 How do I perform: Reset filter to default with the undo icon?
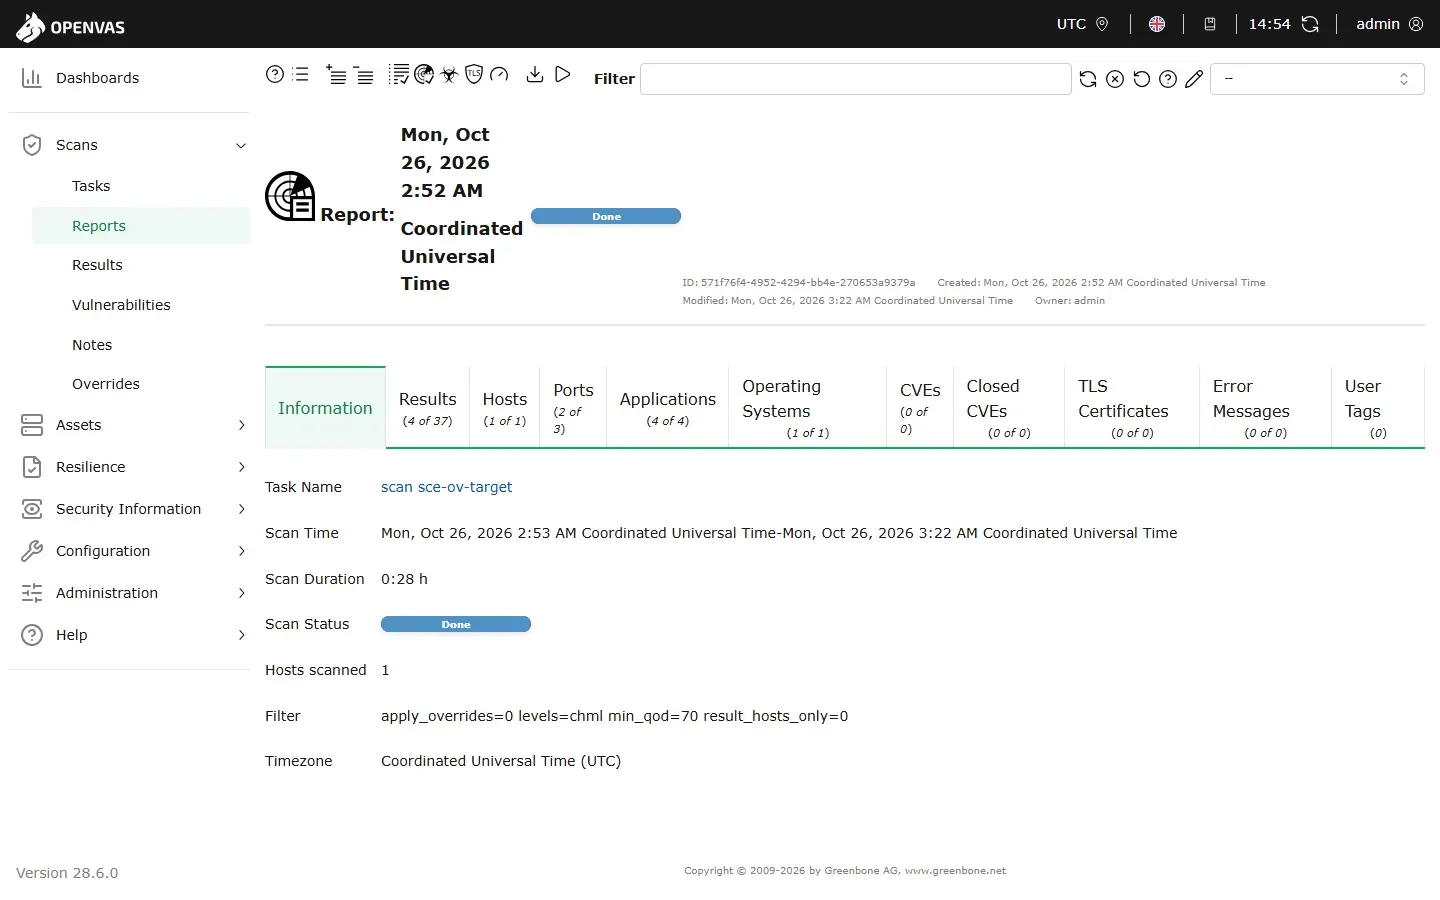1141,79
